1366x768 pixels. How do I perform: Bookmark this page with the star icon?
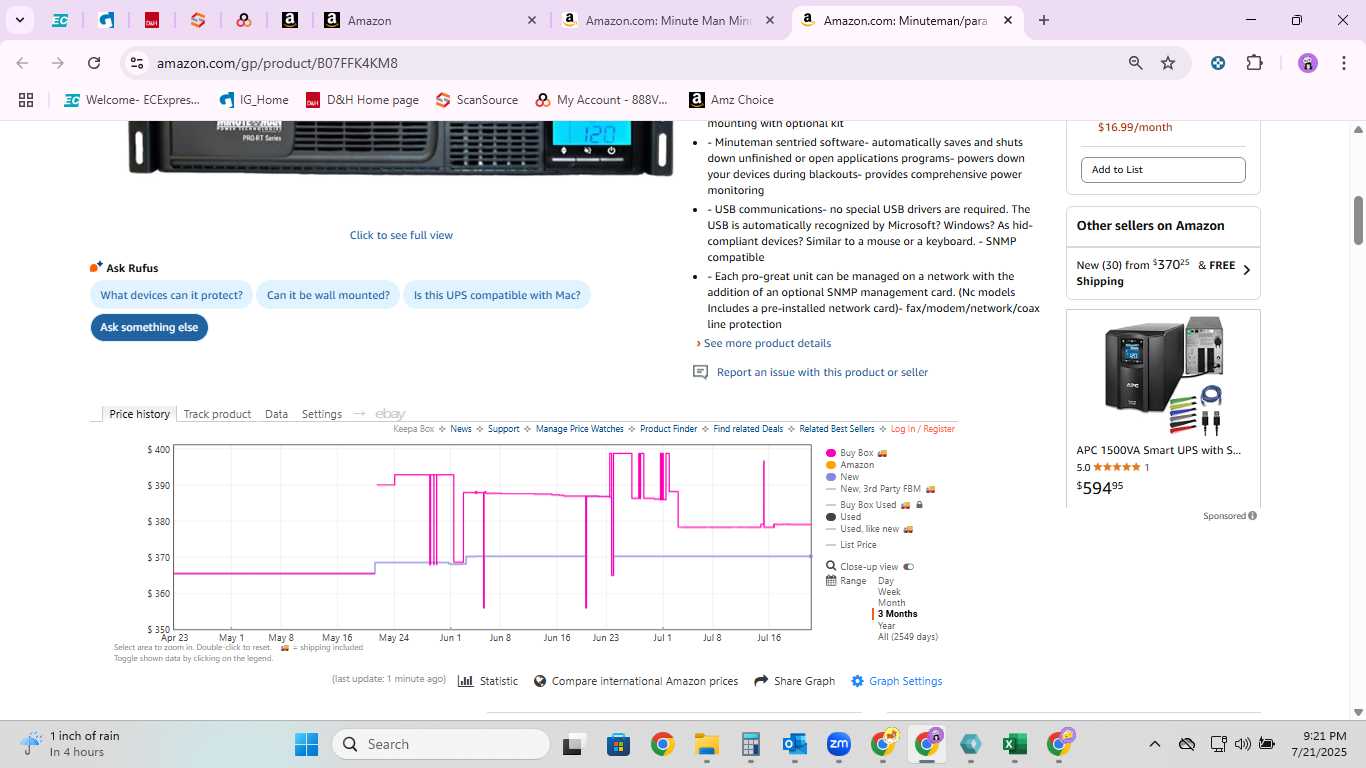tap(1168, 63)
